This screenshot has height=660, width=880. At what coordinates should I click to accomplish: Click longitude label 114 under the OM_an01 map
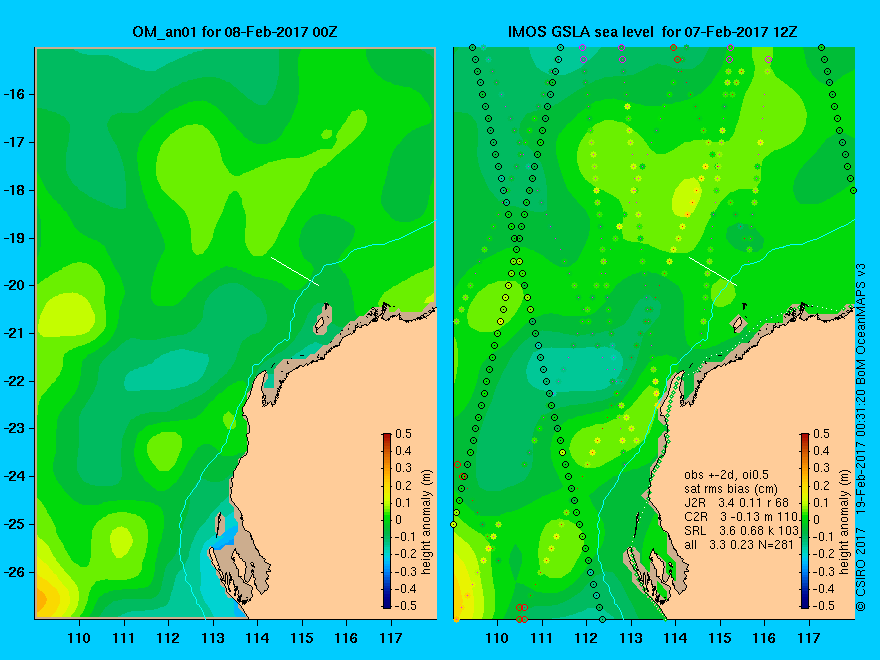point(257,638)
